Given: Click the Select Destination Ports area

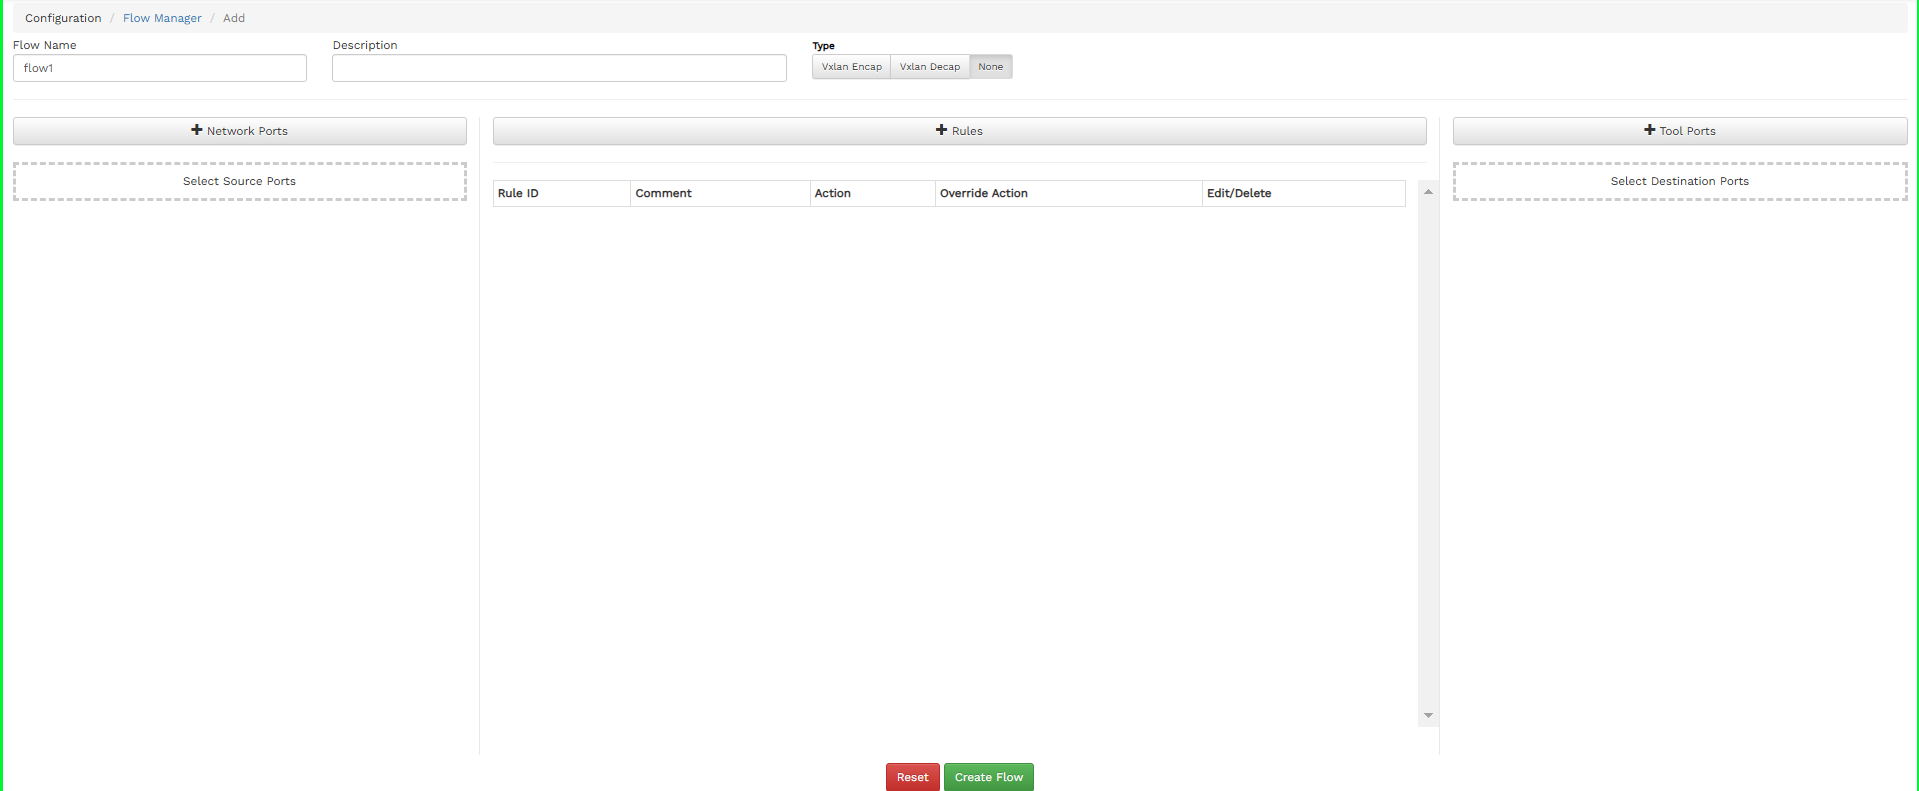Looking at the screenshot, I should (1679, 181).
